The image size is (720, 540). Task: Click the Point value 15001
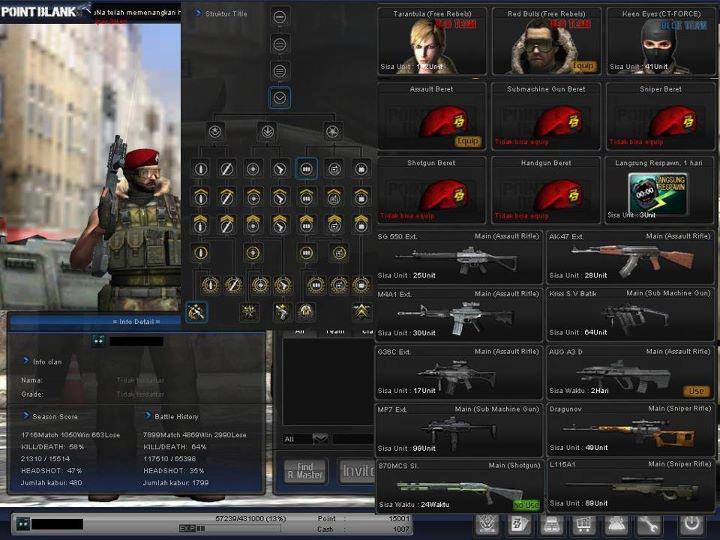(399, 518)
